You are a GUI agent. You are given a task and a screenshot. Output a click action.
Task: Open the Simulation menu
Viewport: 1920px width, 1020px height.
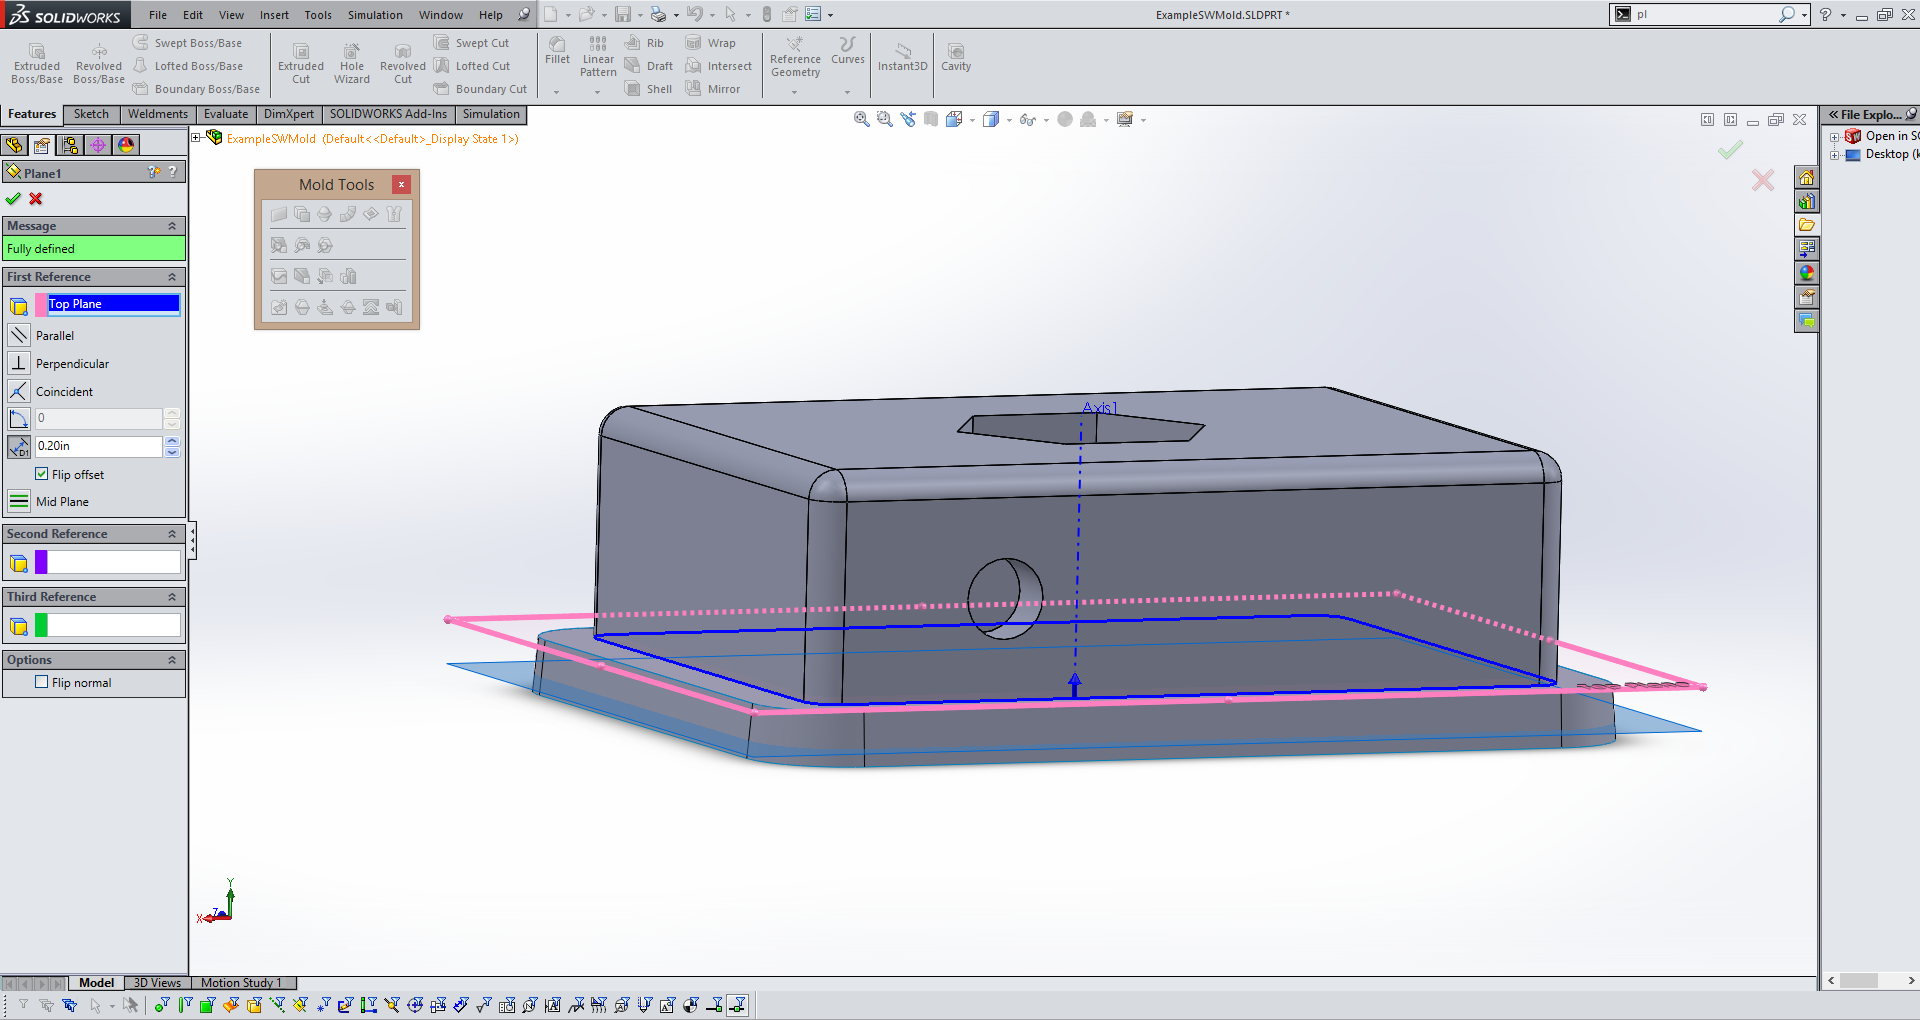click(x=375, y=15)
